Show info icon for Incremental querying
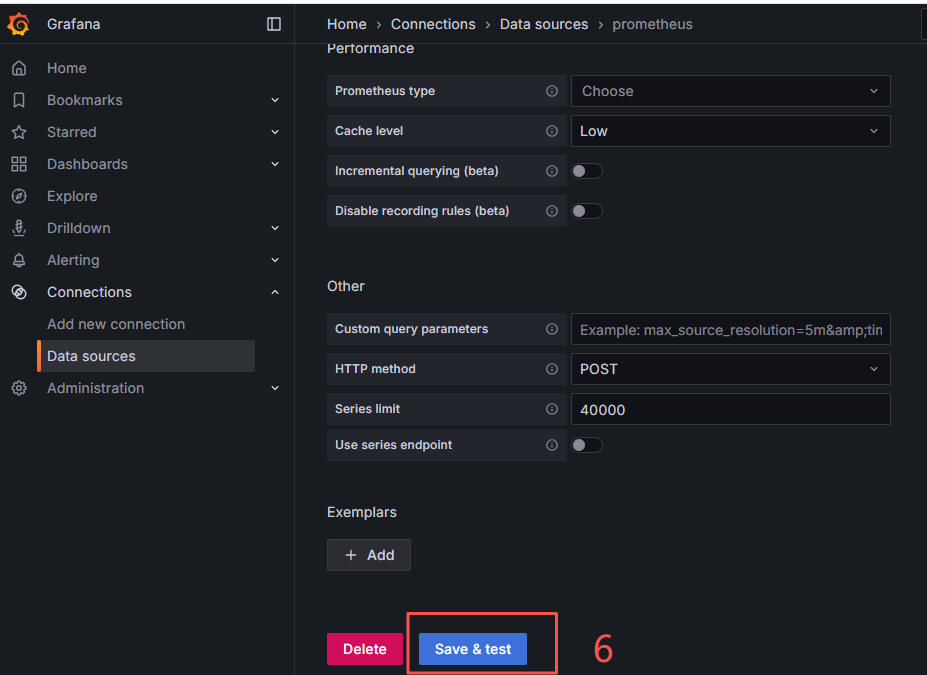The image size is (927, 675). click(552, 171)
